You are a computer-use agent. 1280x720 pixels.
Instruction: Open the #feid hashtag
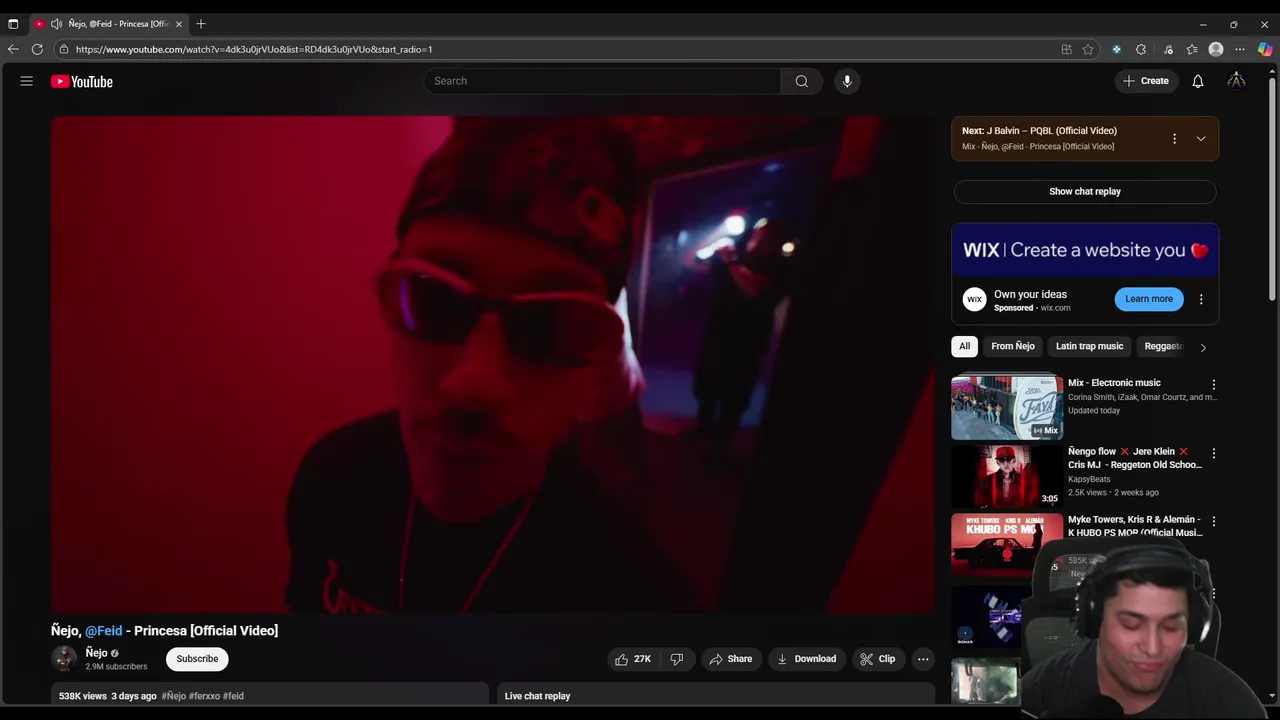pyautogui.click(x=233, y=696)
